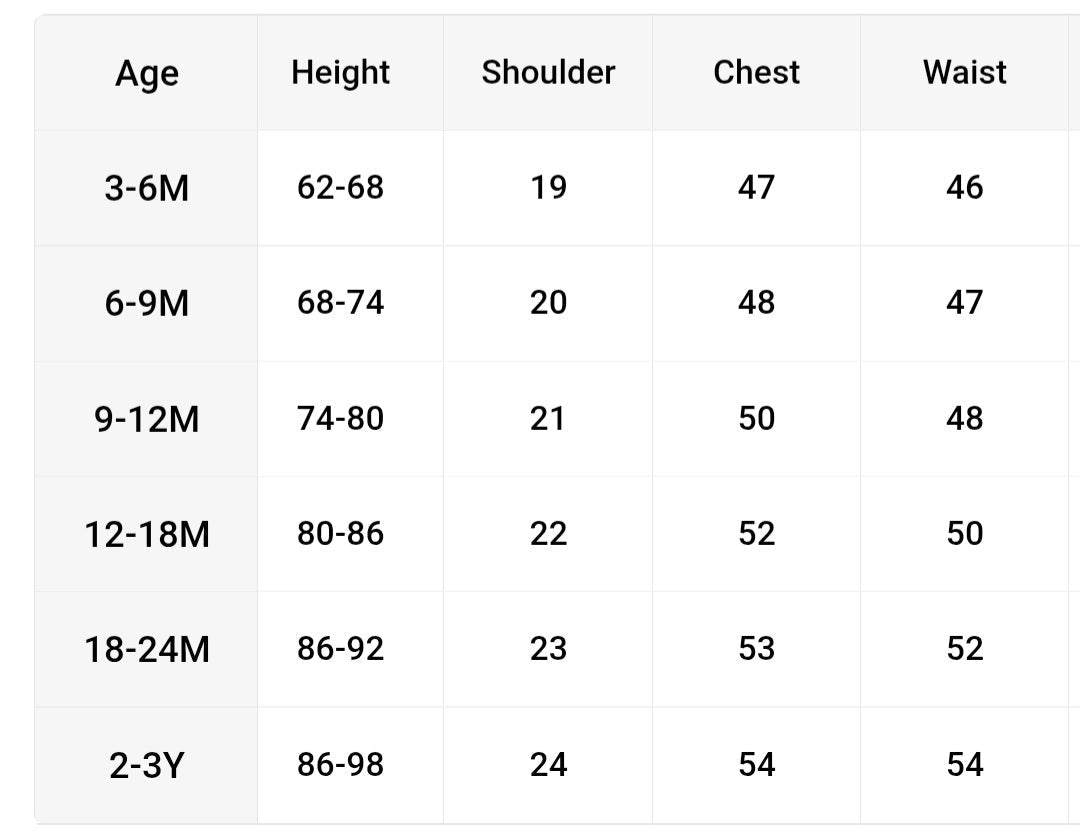
Task: Select the Chest column header
Action: [756, 72]
